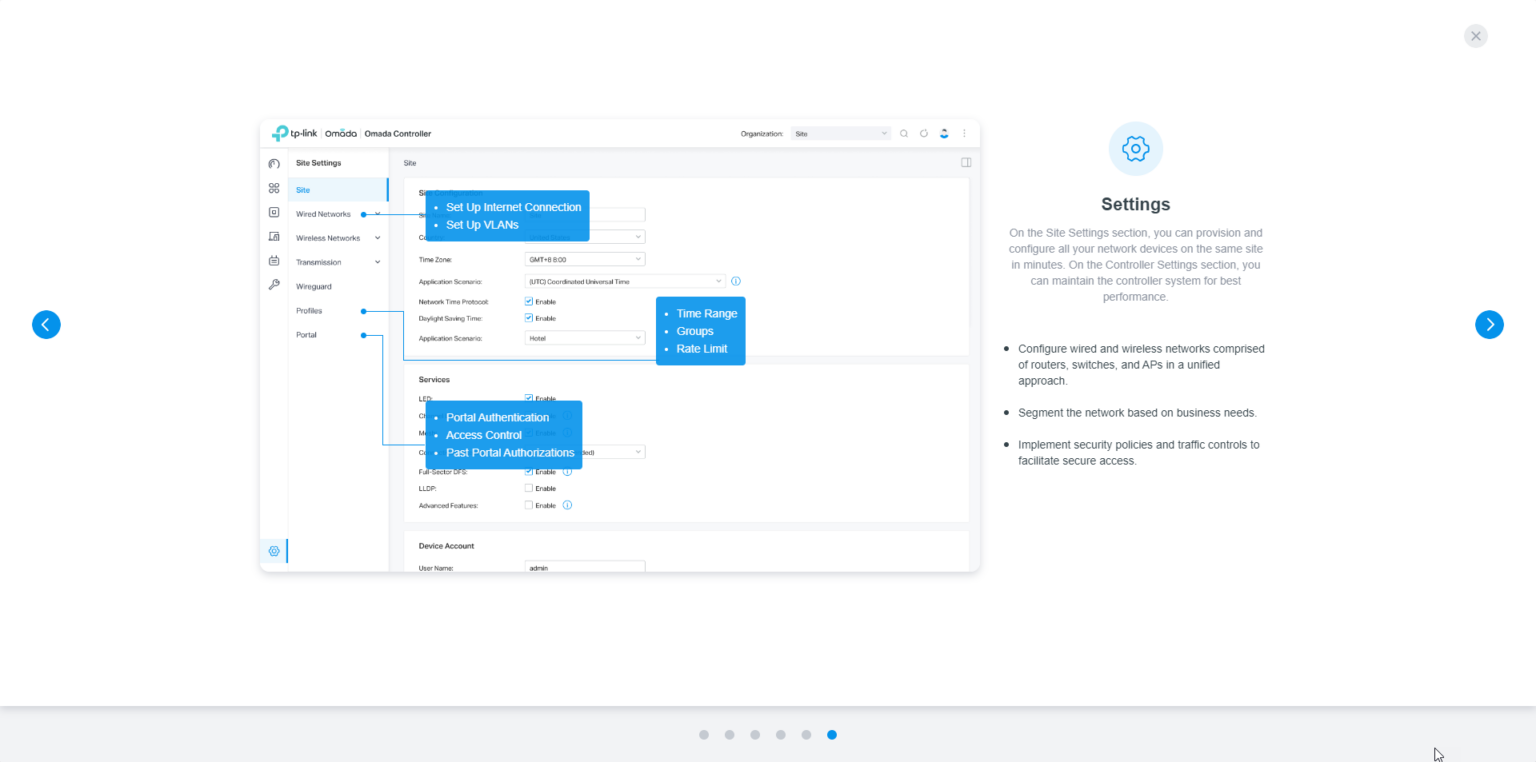The height and width of the screenshot is (762, 1536).
Task: Uncheck Daylight Saving Time Enable checkbox
Action: (529, 318)
